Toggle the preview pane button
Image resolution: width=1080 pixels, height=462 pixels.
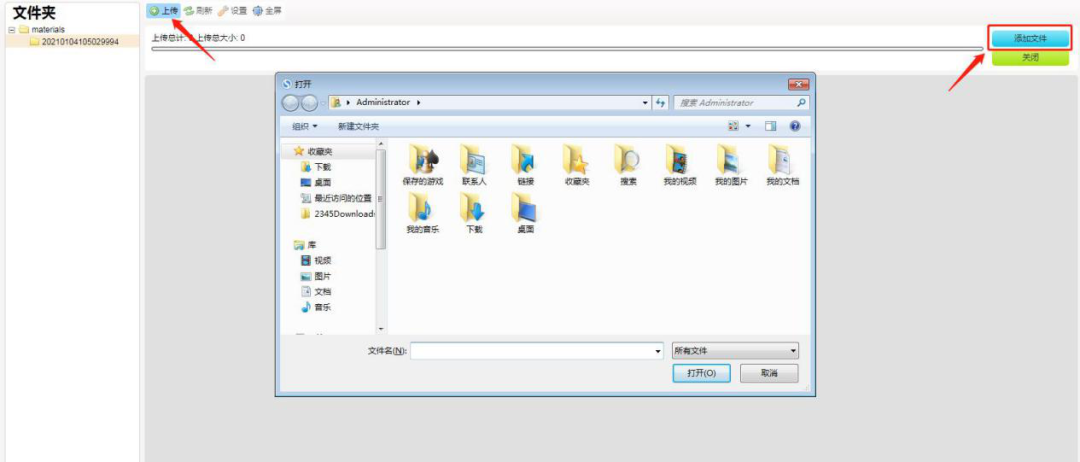coord(771,126)
